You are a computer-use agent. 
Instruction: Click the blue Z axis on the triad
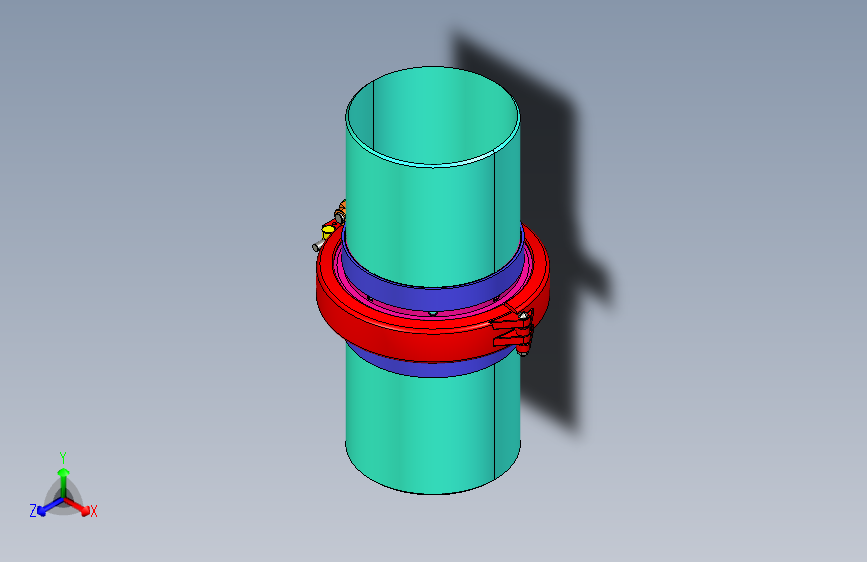(x=50, y=506)
